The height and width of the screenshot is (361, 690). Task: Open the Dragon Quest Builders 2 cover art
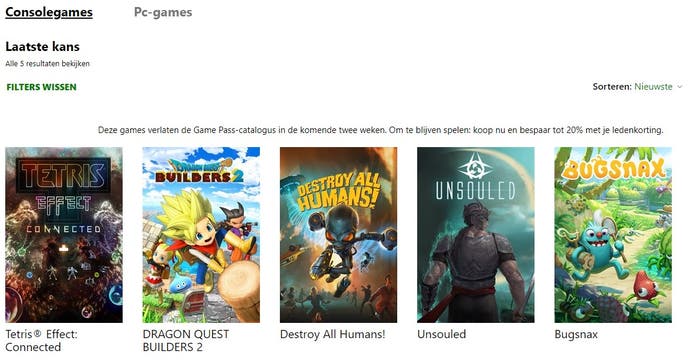click(201, 235)
